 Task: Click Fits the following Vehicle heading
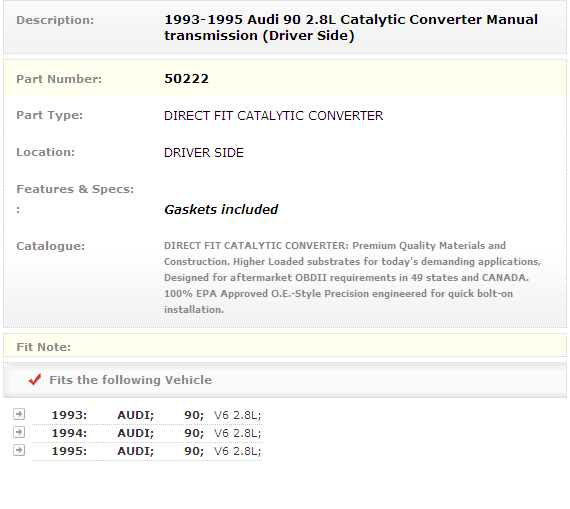click(x=131, y=380)
